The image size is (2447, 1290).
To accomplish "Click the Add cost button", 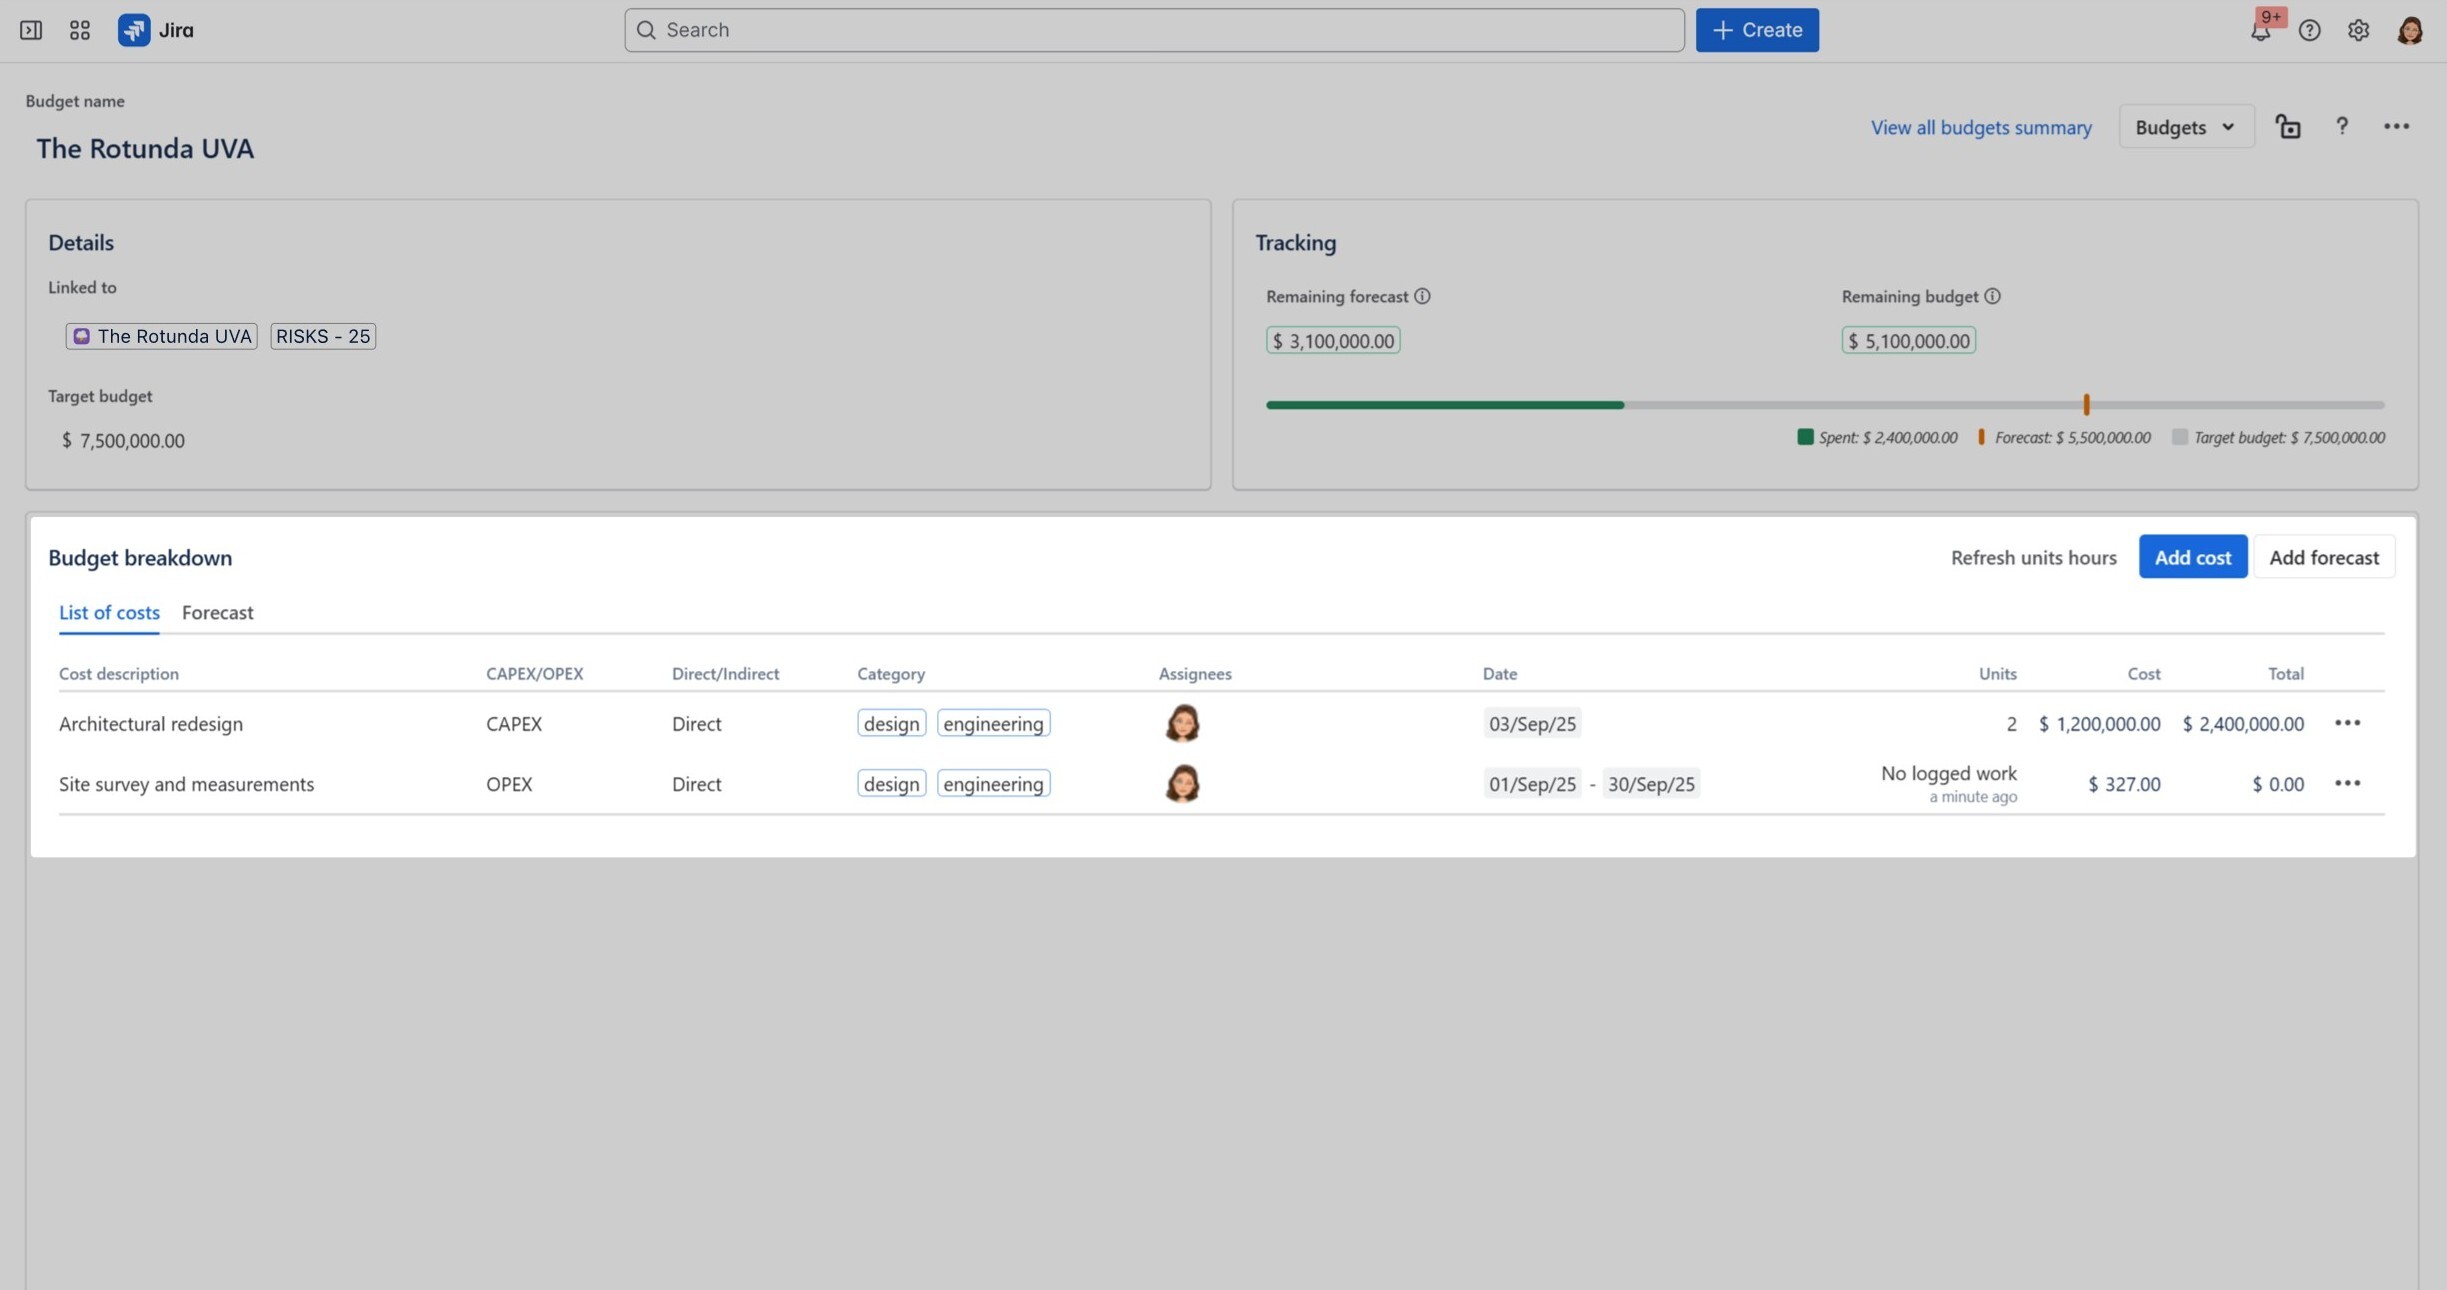I will 2191,557.
